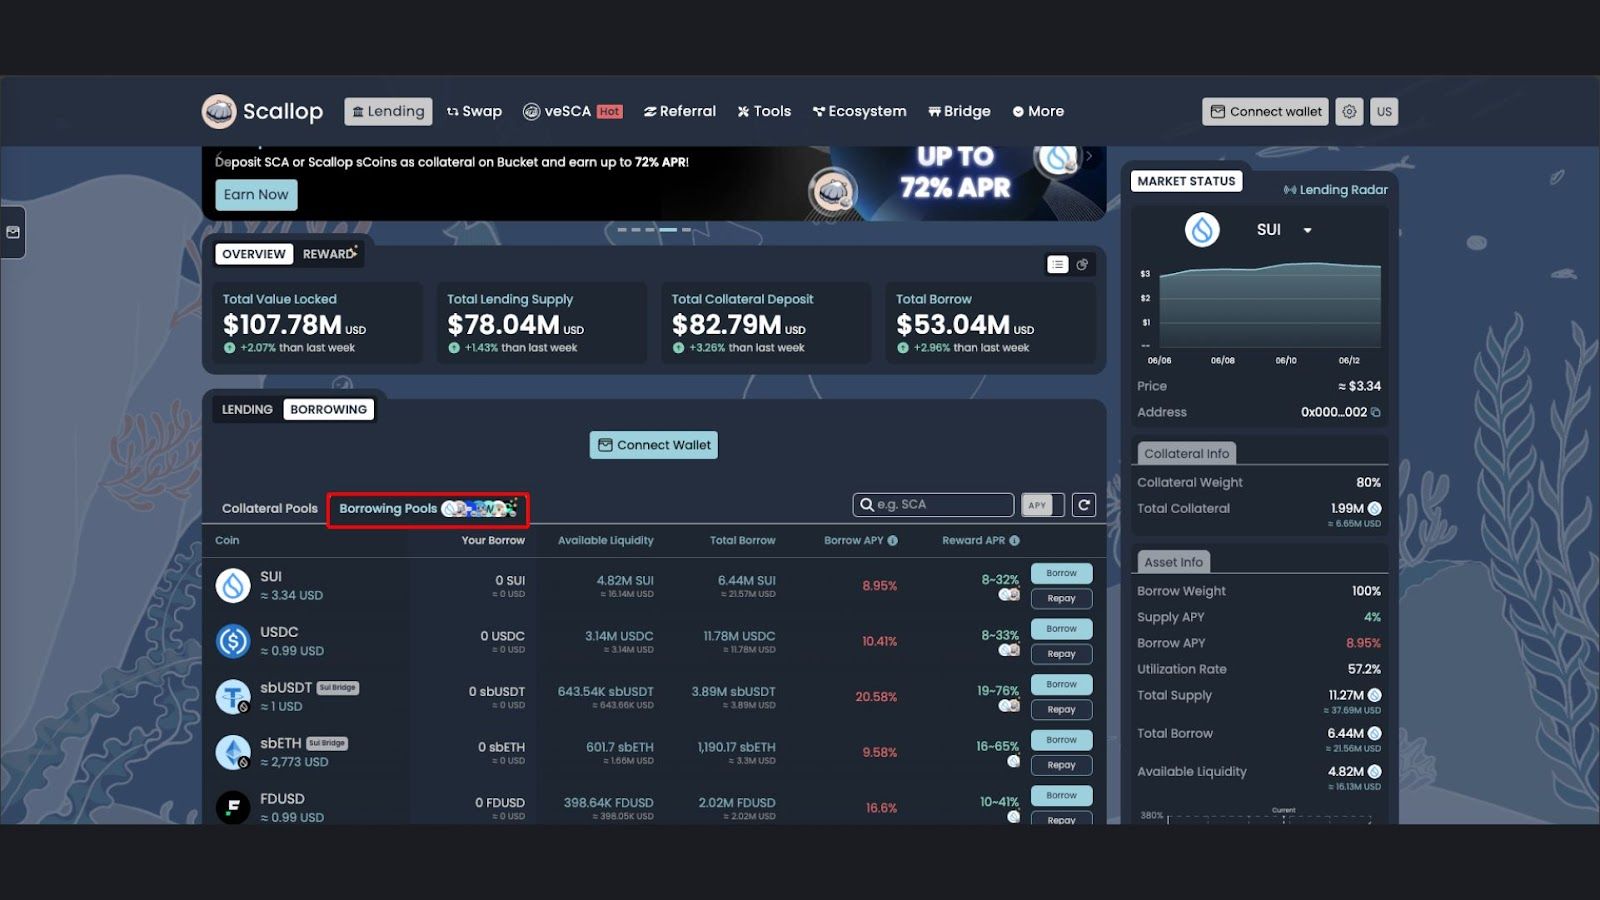Open the Ecosystem menu
The image size is (1600, 900).
tap(859, 111)
